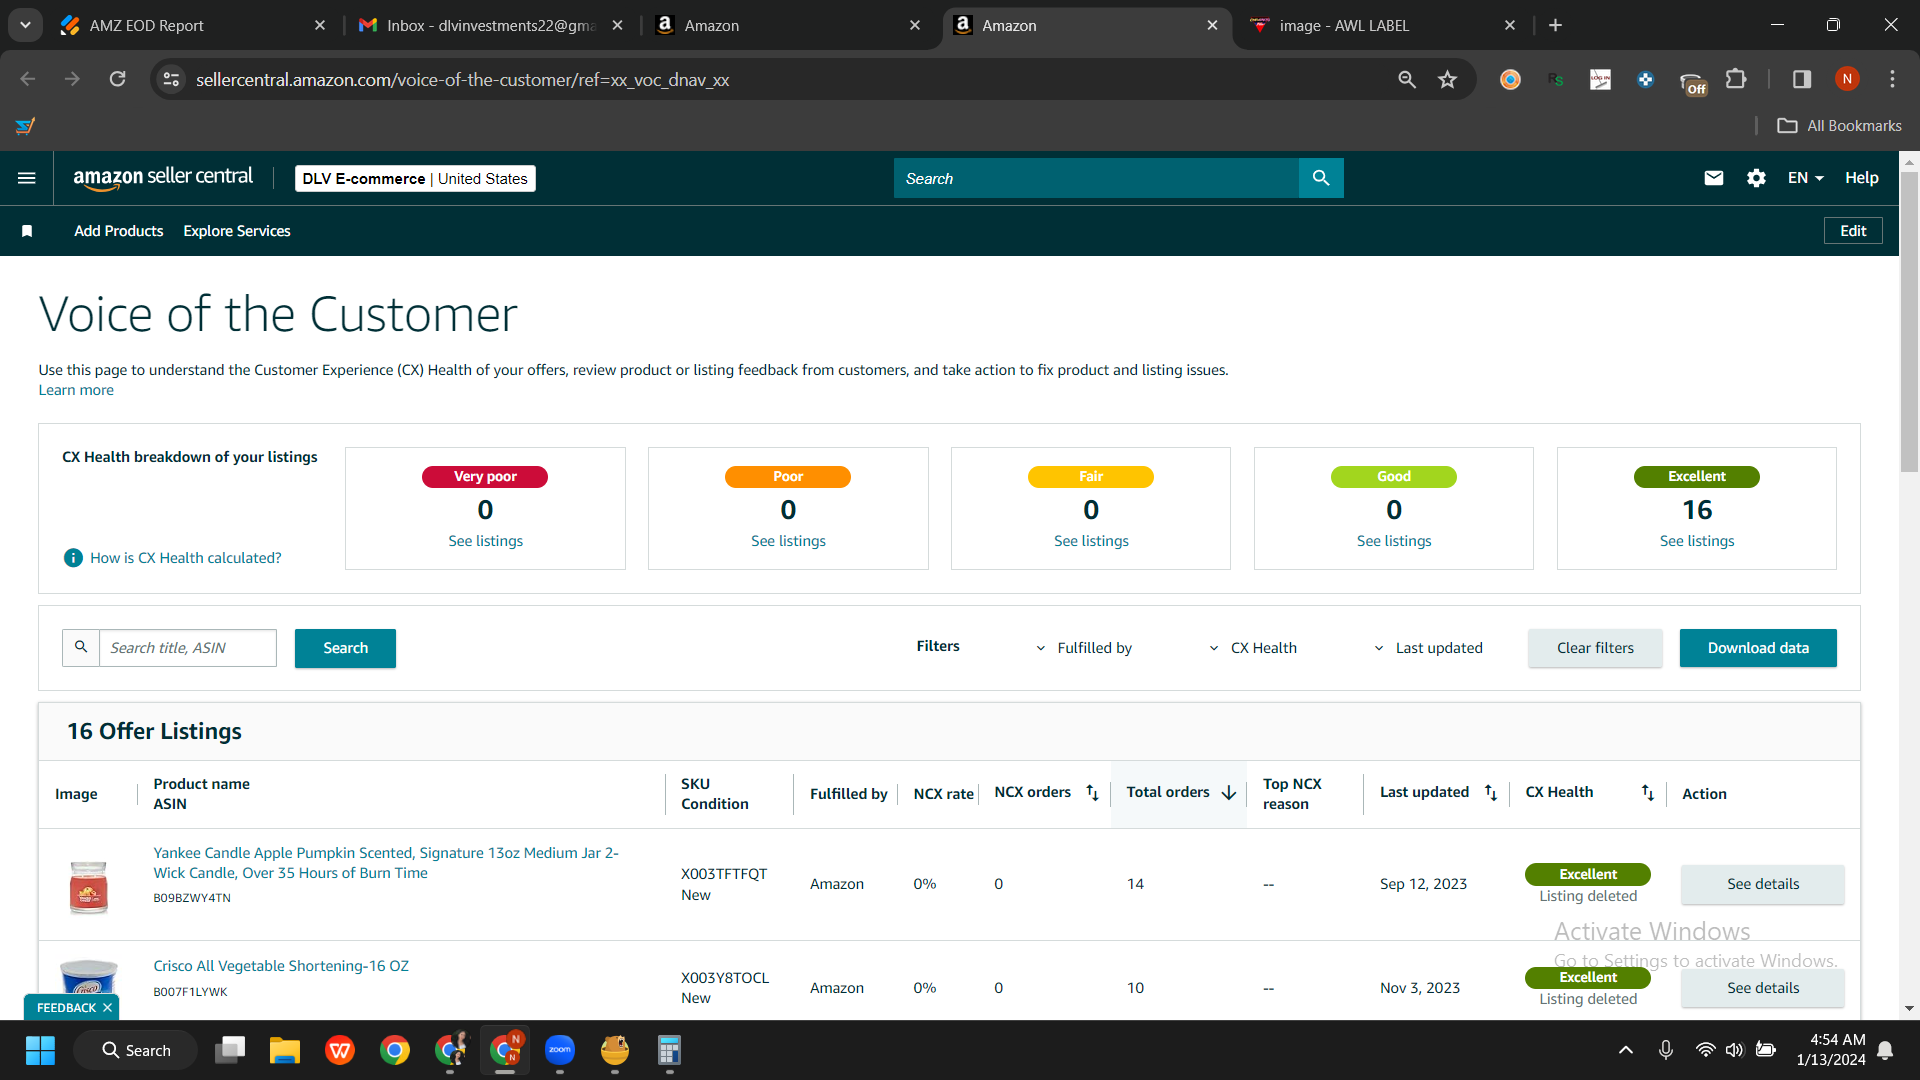
Task: See listings under Poor
Action: (x=788, y=541)
